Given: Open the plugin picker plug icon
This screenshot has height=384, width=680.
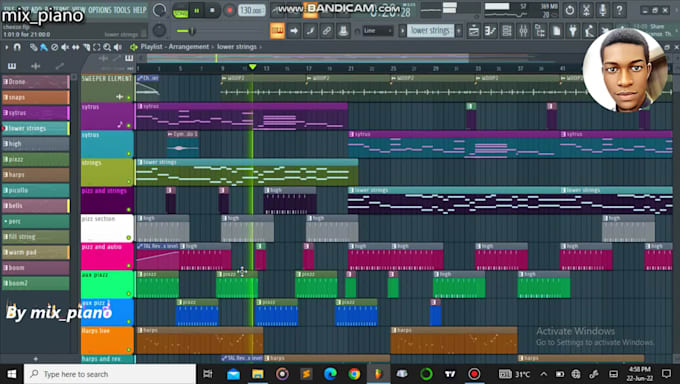Looking at the screenshot, I should 573,31.
